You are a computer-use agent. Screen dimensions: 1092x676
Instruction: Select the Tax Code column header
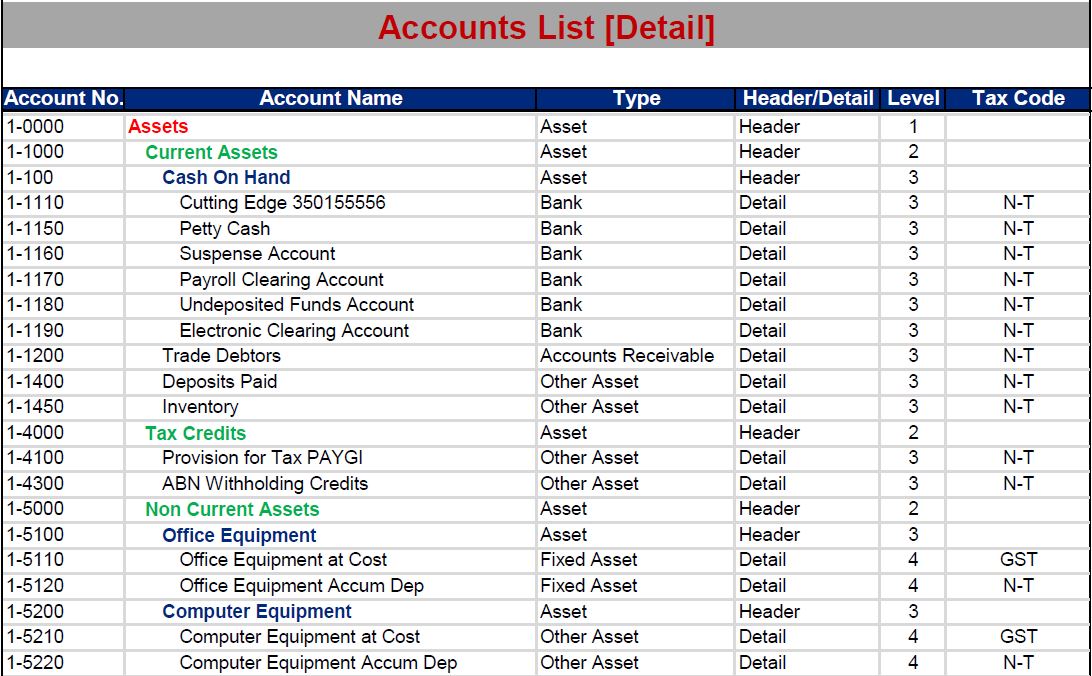1018,98
